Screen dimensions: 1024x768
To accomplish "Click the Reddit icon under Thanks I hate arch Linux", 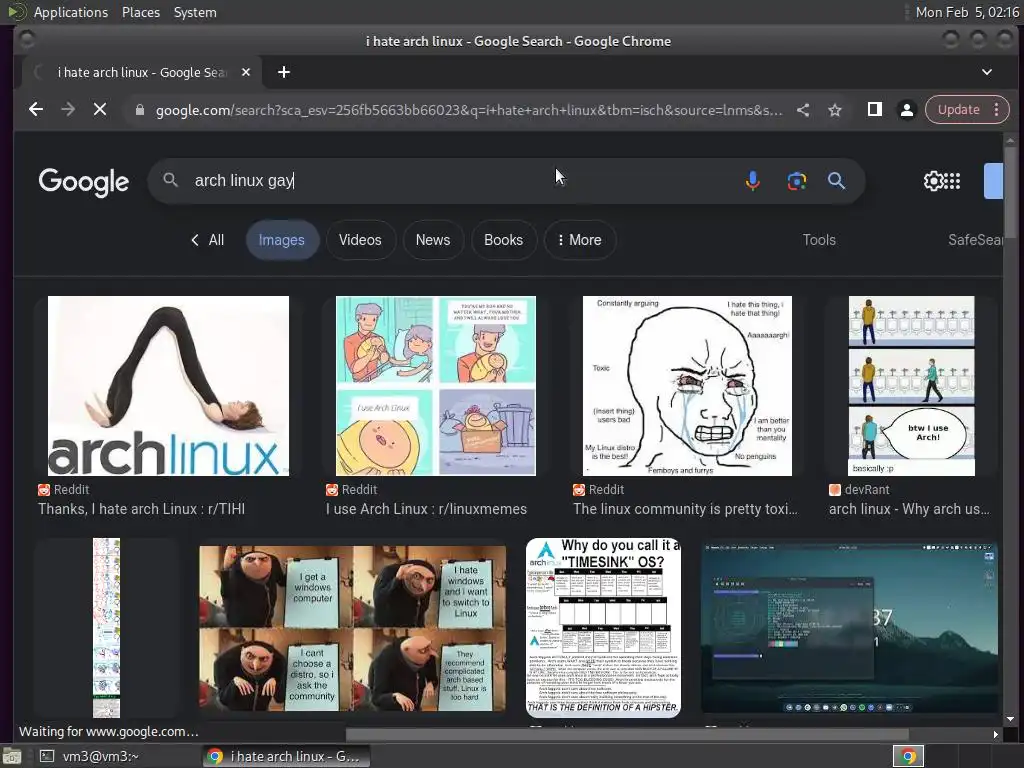I will pos(44,490).
